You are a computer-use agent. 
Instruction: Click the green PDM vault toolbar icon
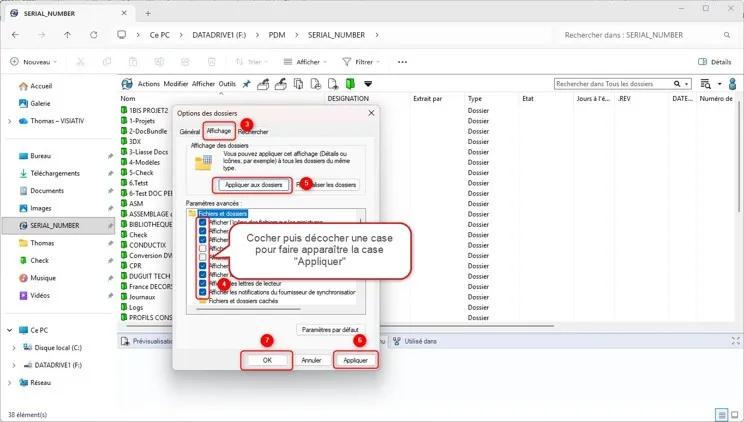350,84
